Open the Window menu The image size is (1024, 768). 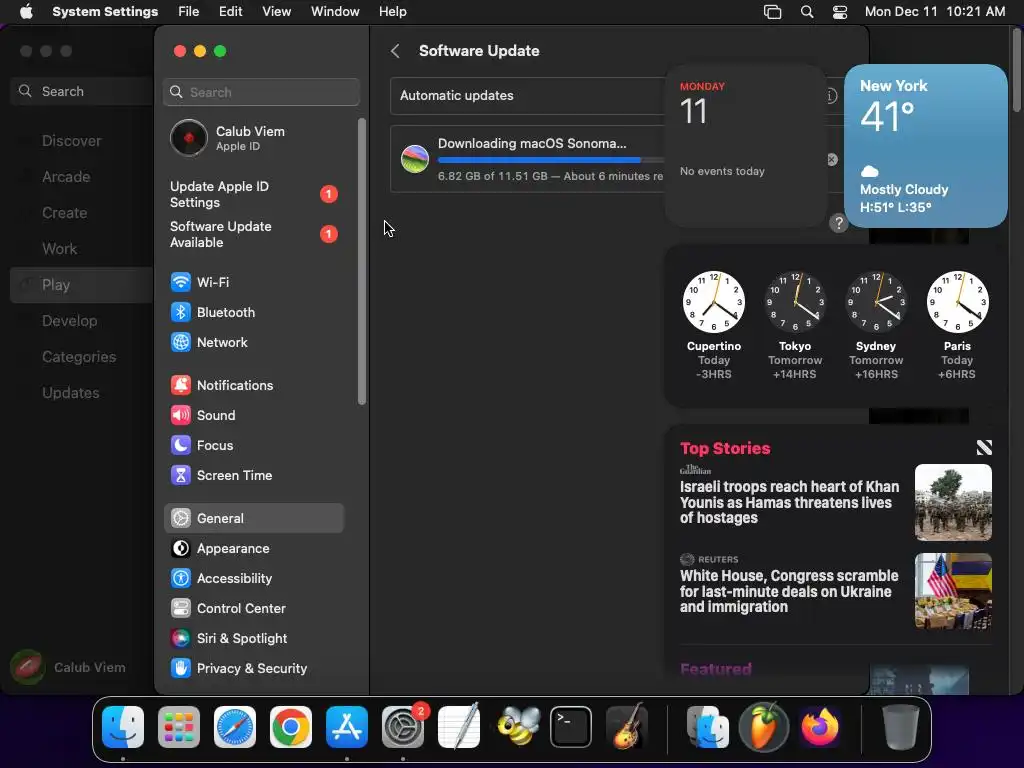tap(335, 12)
